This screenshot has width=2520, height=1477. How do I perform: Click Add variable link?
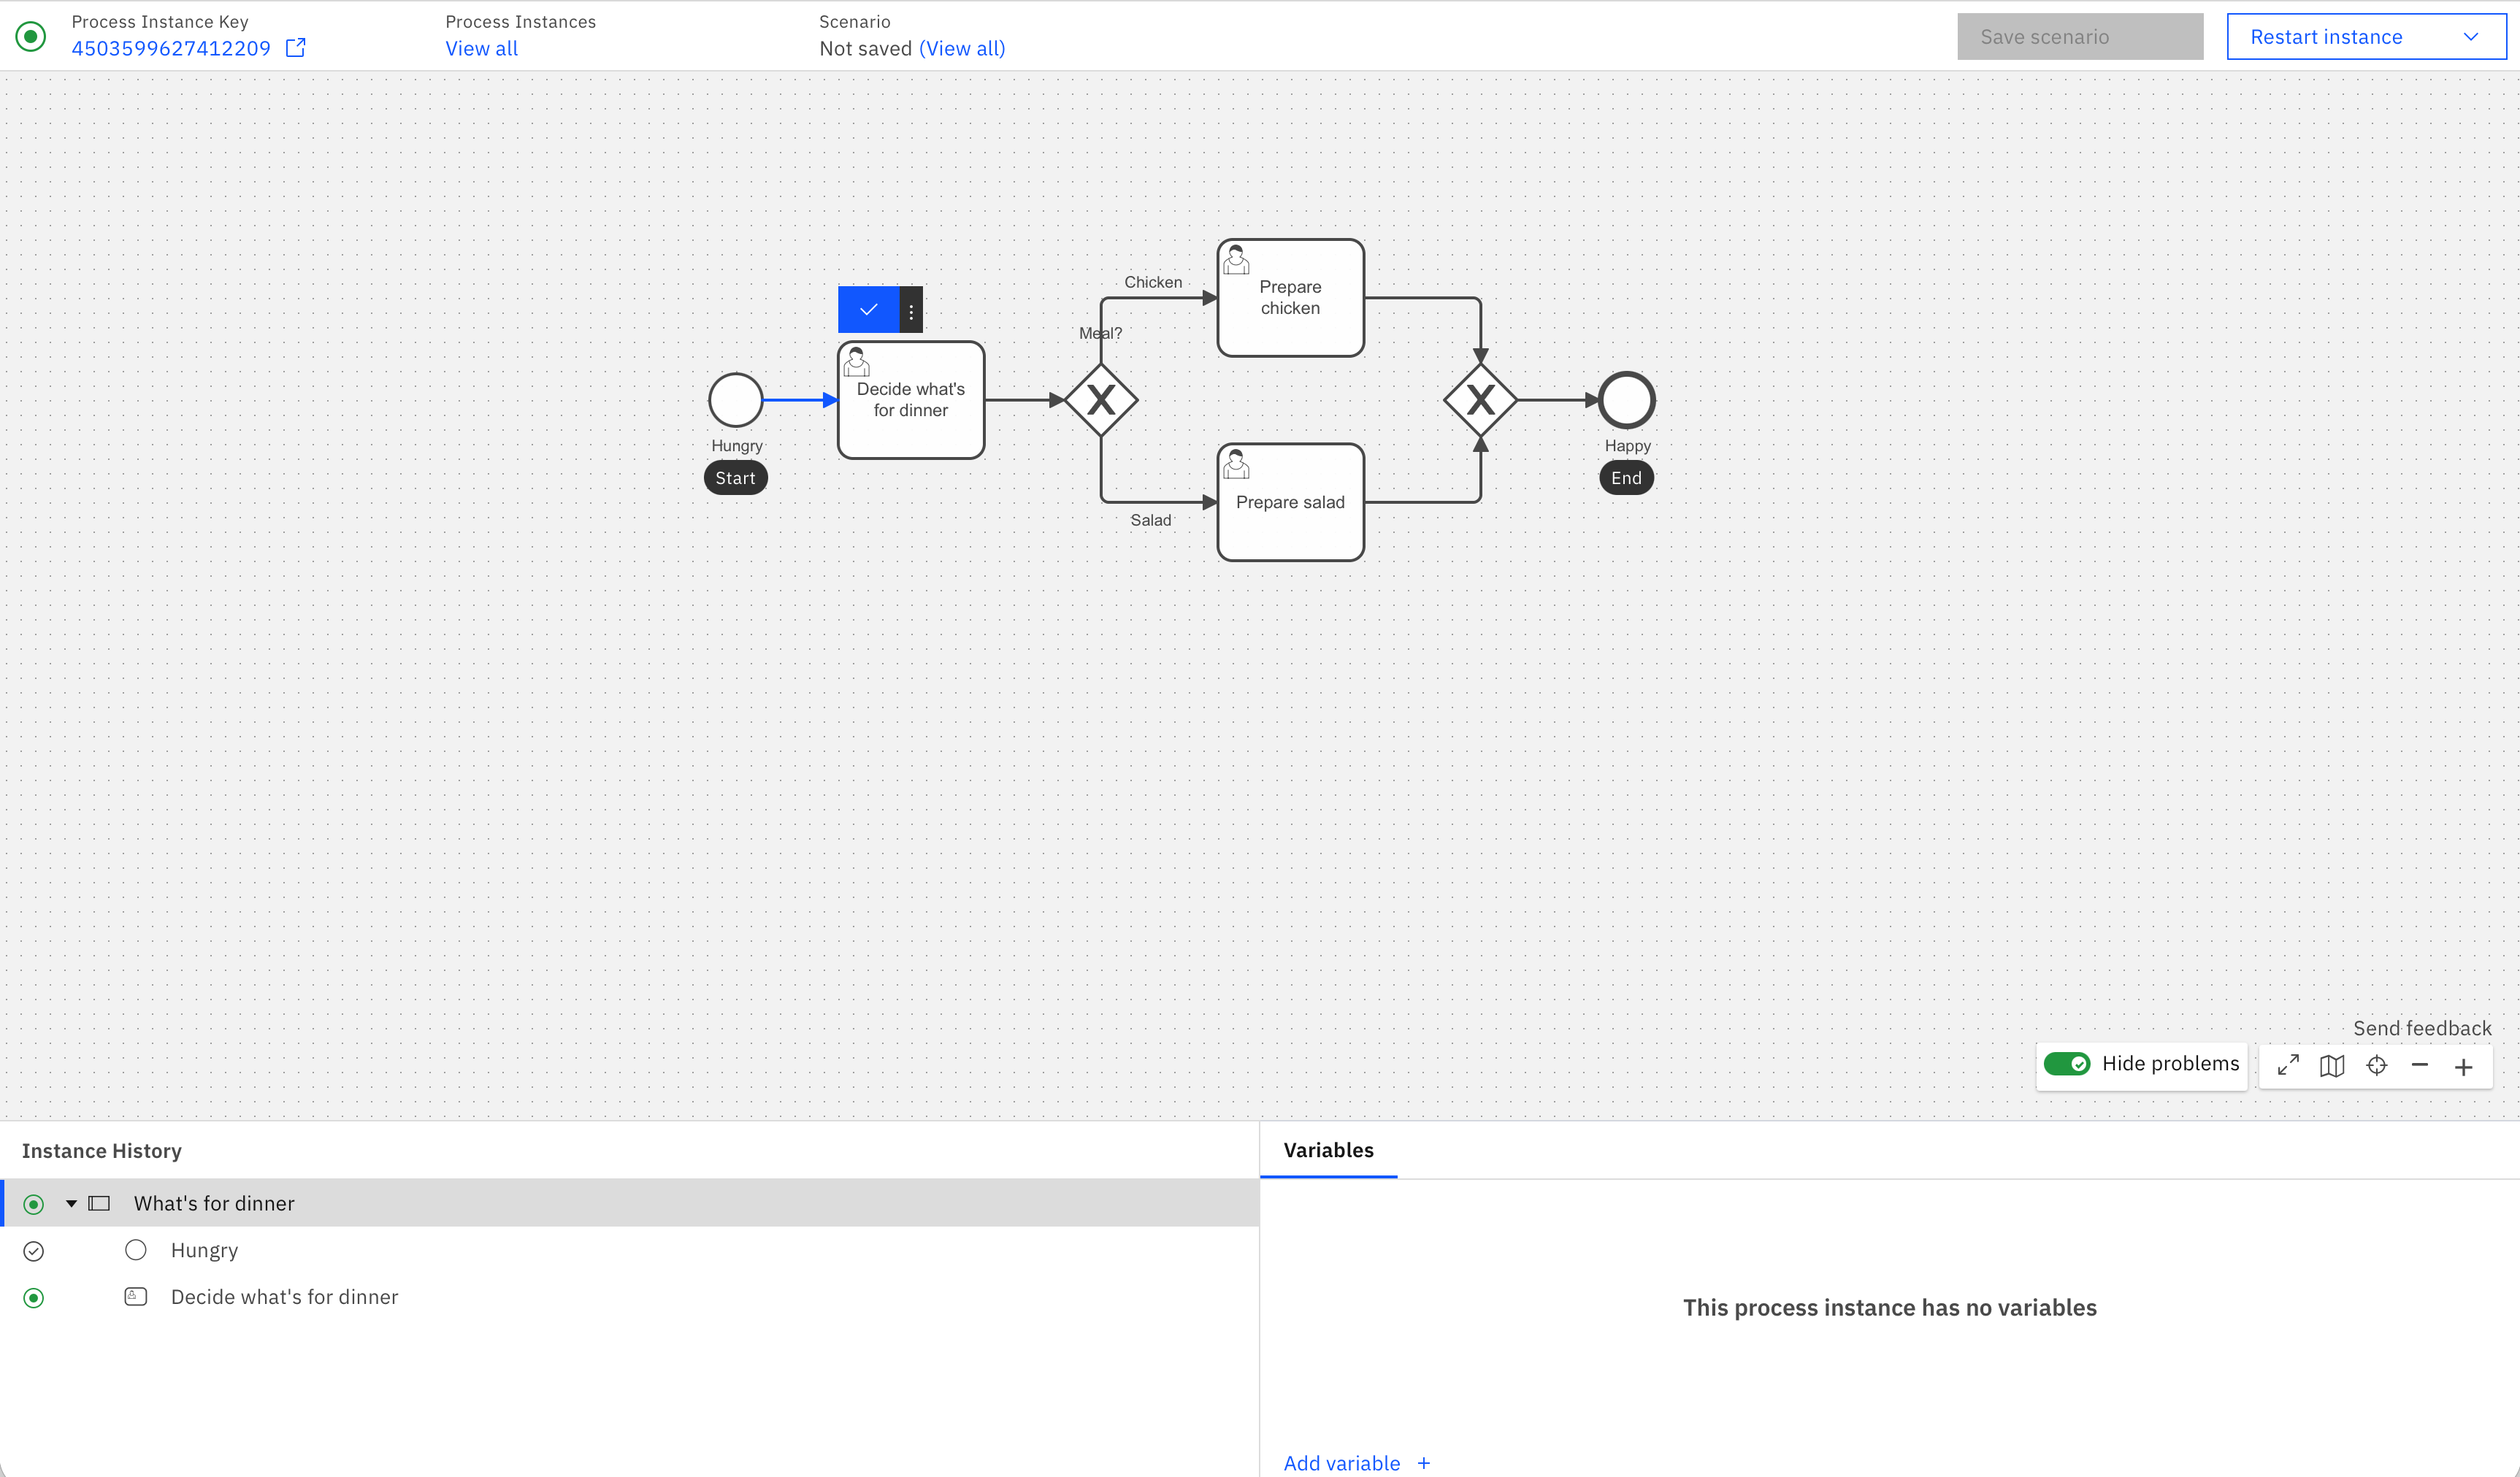1342,1463
